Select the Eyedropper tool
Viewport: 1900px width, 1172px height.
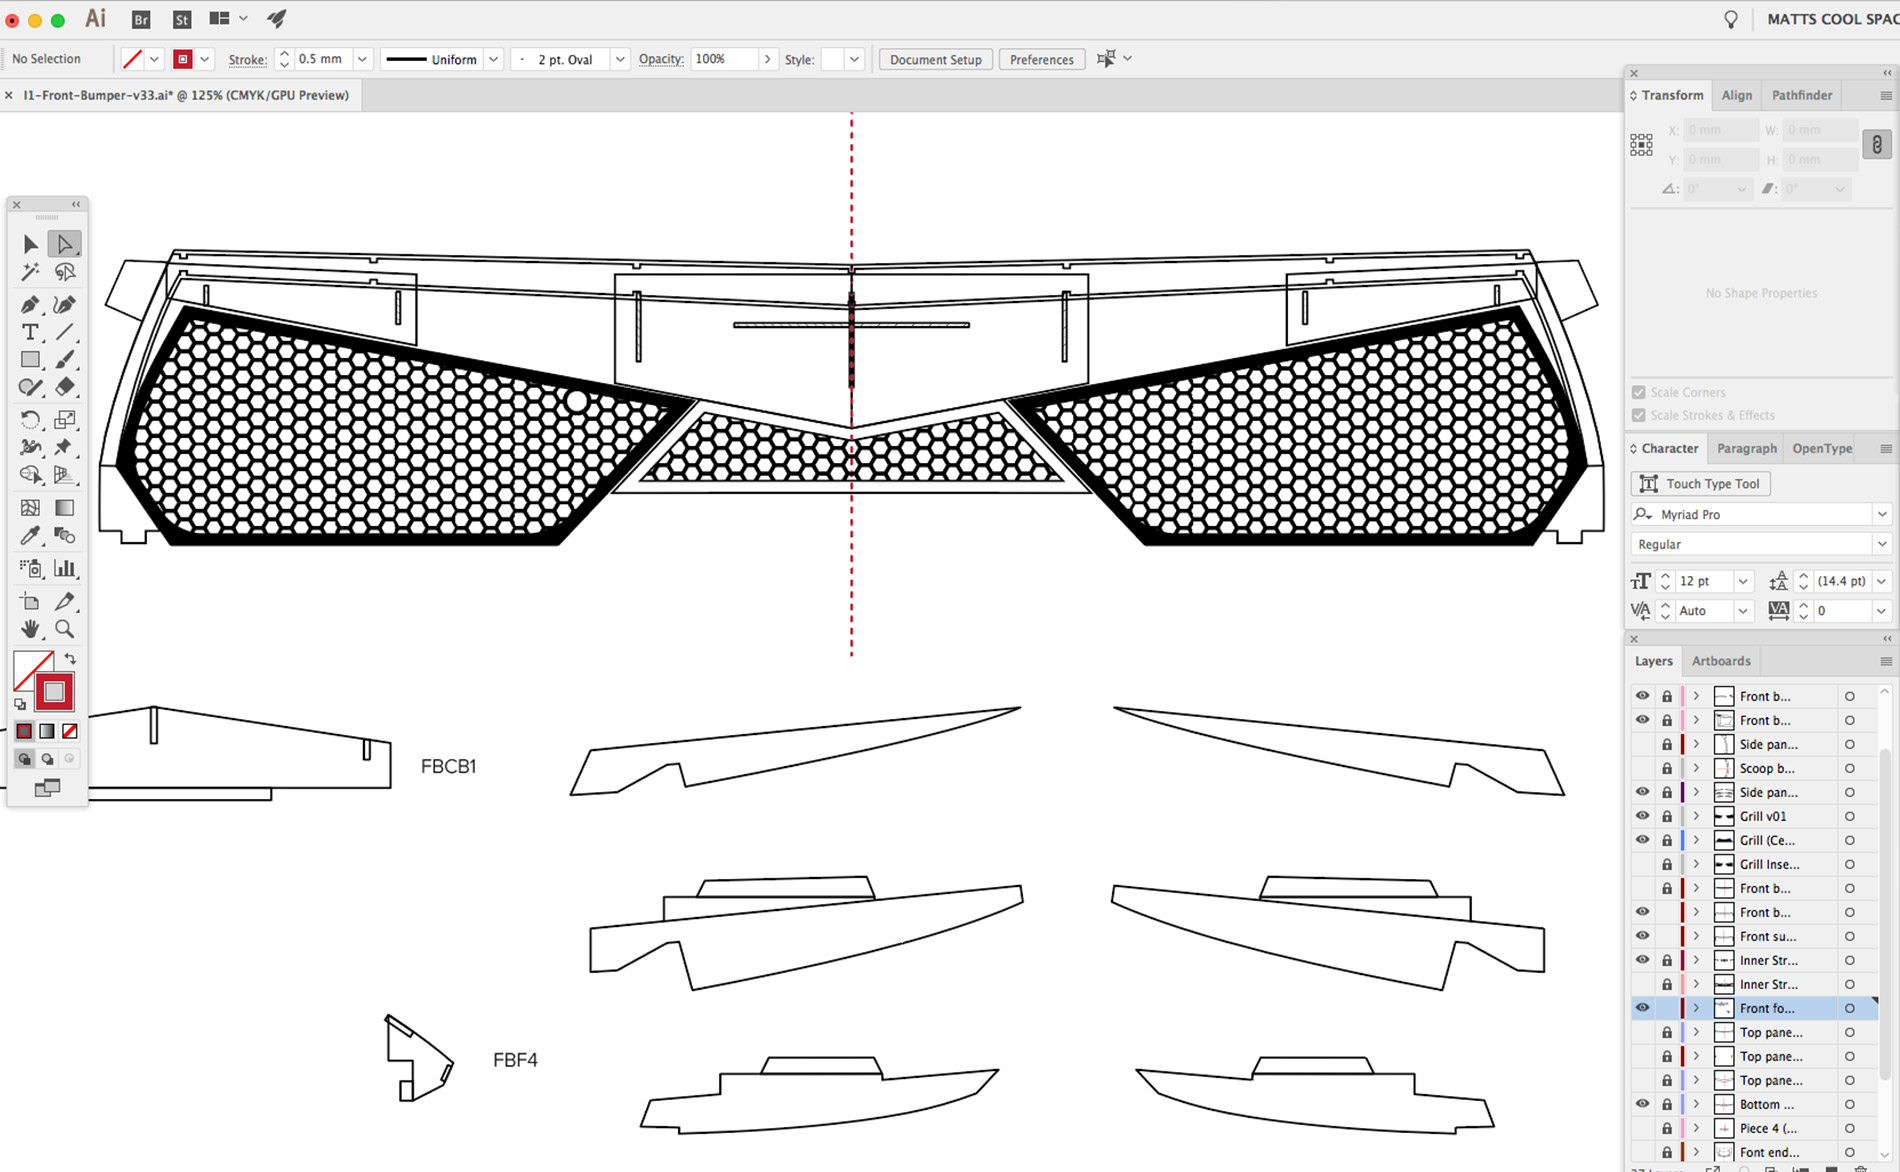click(x=29, y=535)
